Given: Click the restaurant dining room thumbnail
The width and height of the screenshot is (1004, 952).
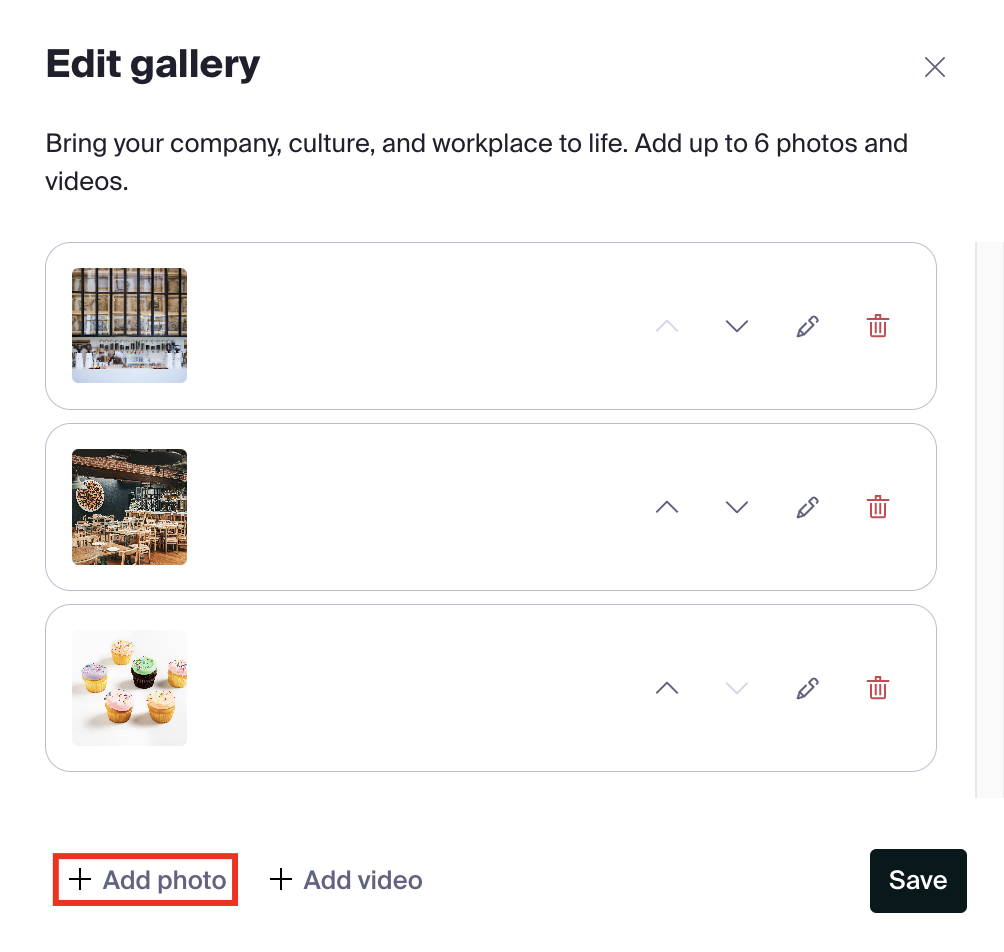Looking at the screenshot, I should click(x=129, y=507).
